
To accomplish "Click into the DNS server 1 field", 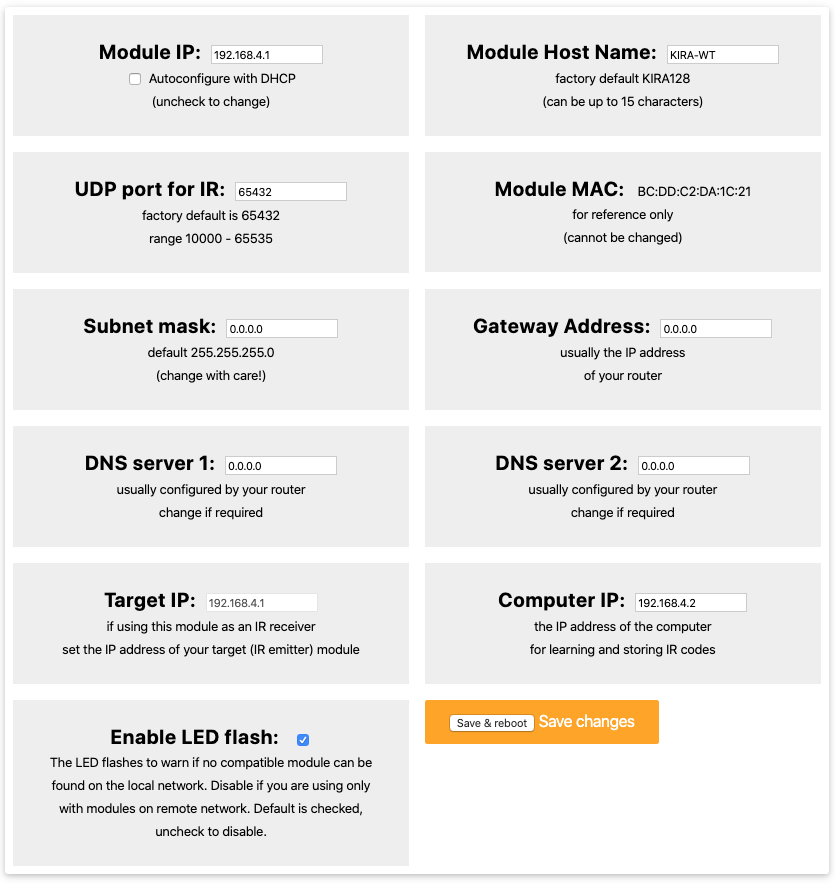I will pyautogui.click(x=281, y=465).
